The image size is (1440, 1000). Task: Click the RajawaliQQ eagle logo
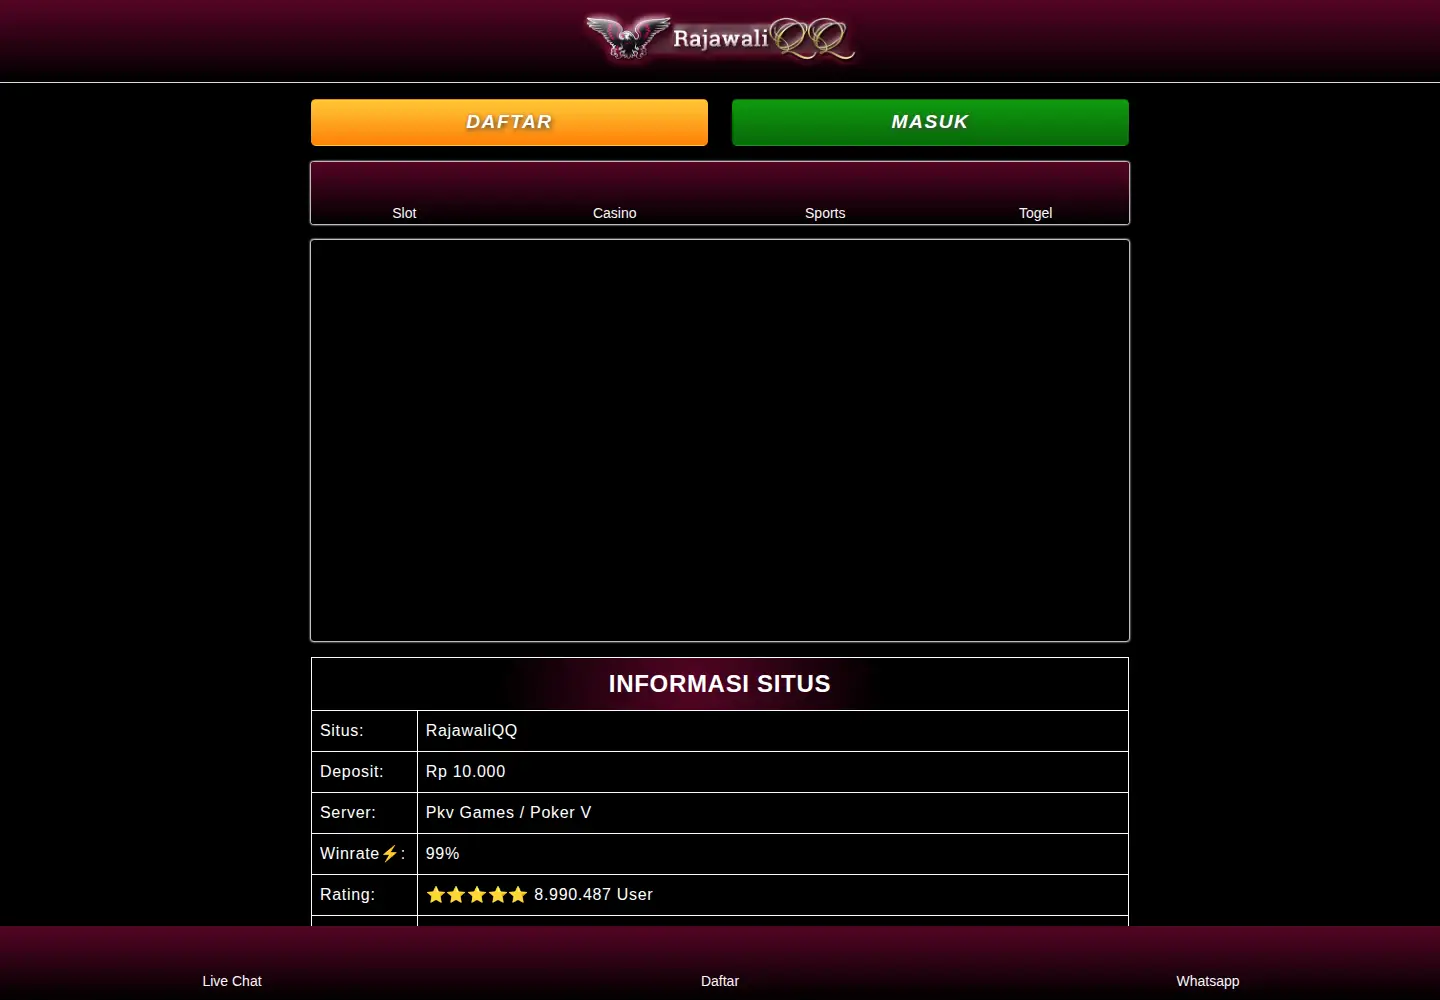tap(720, 39)
